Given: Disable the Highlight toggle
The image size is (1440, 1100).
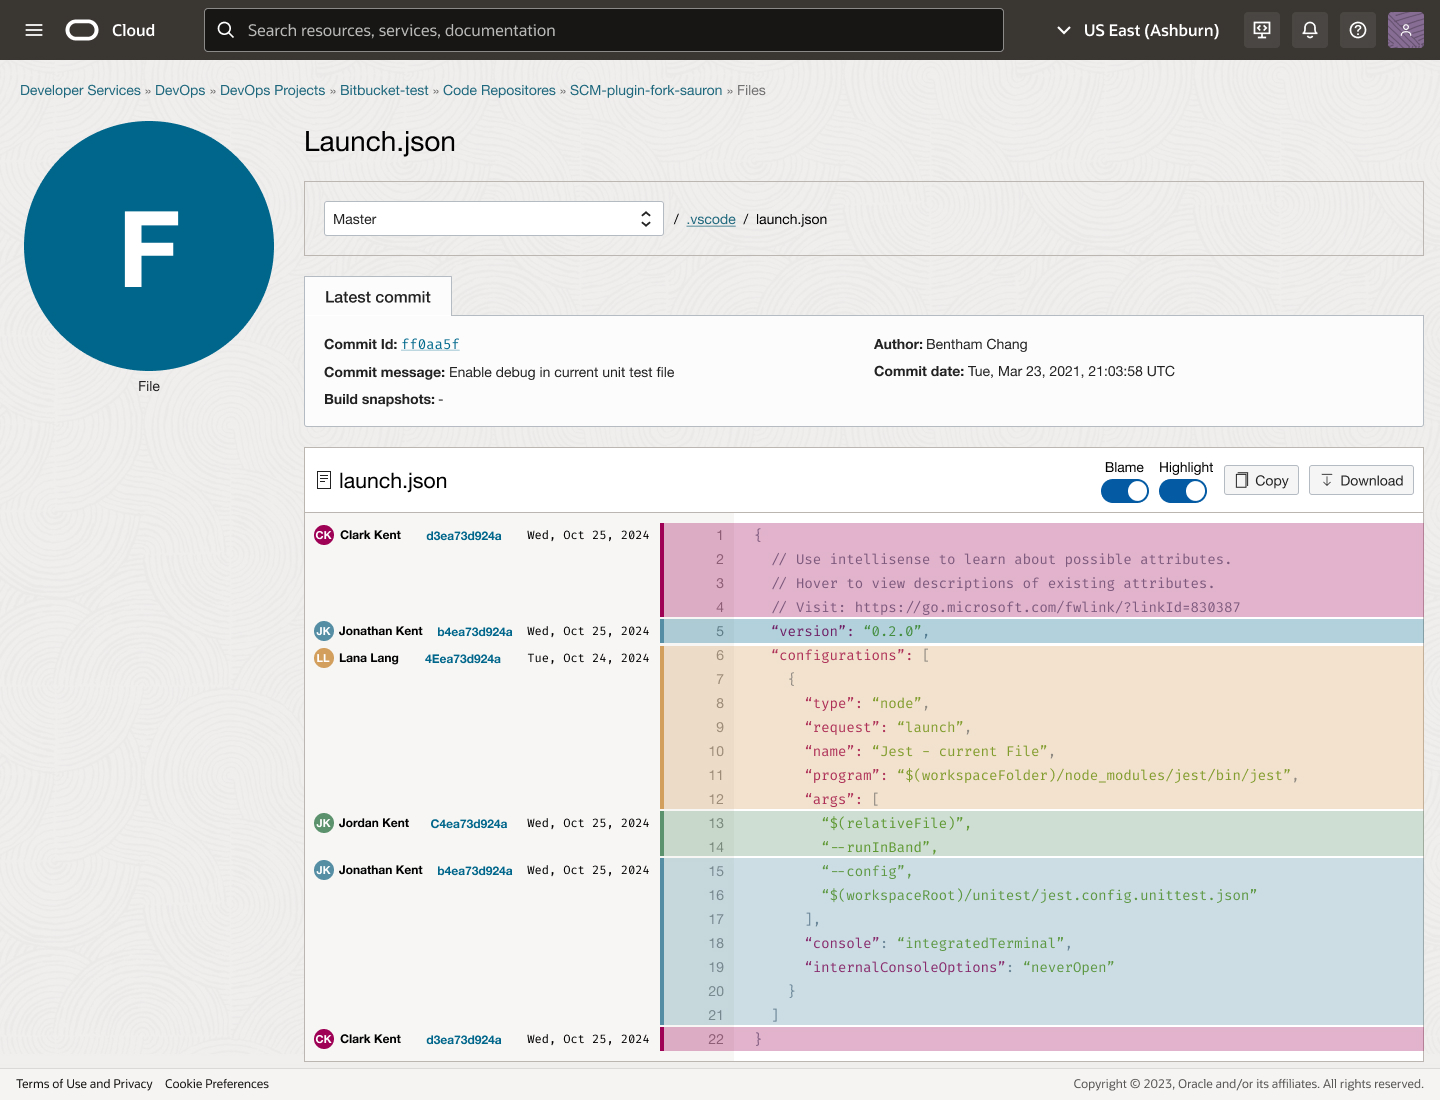Looking at the screenshot, I should pyautogui.click(x=1182, y=491).
